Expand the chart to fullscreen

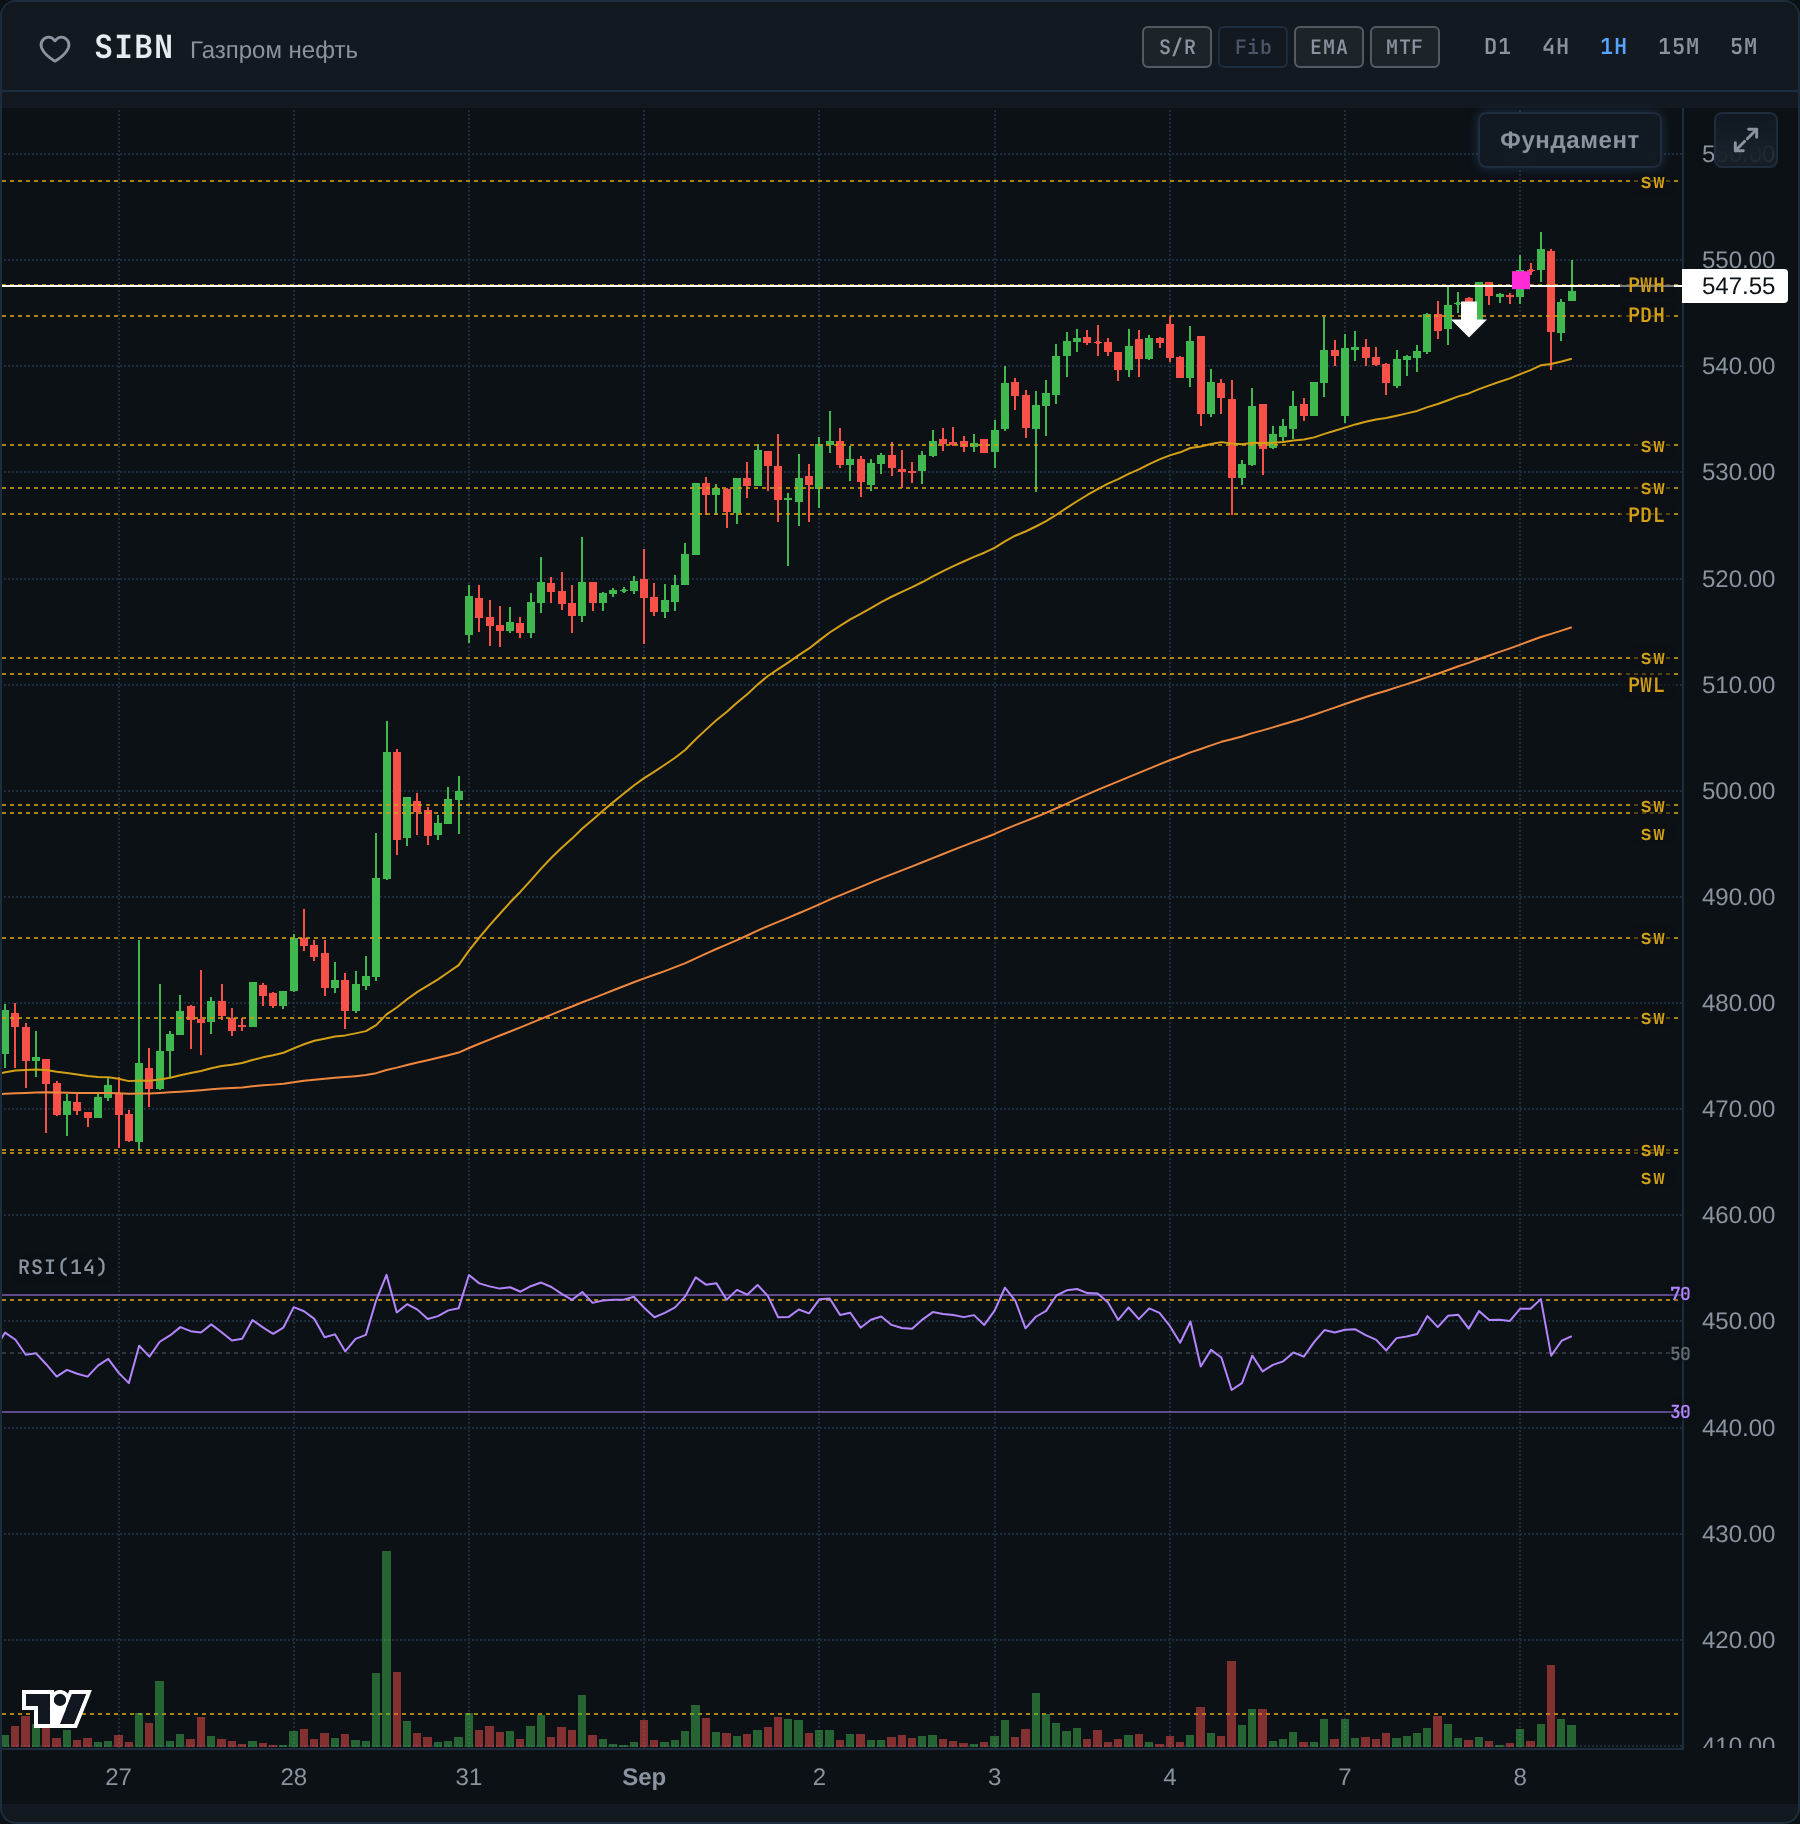pos(1745,140)
